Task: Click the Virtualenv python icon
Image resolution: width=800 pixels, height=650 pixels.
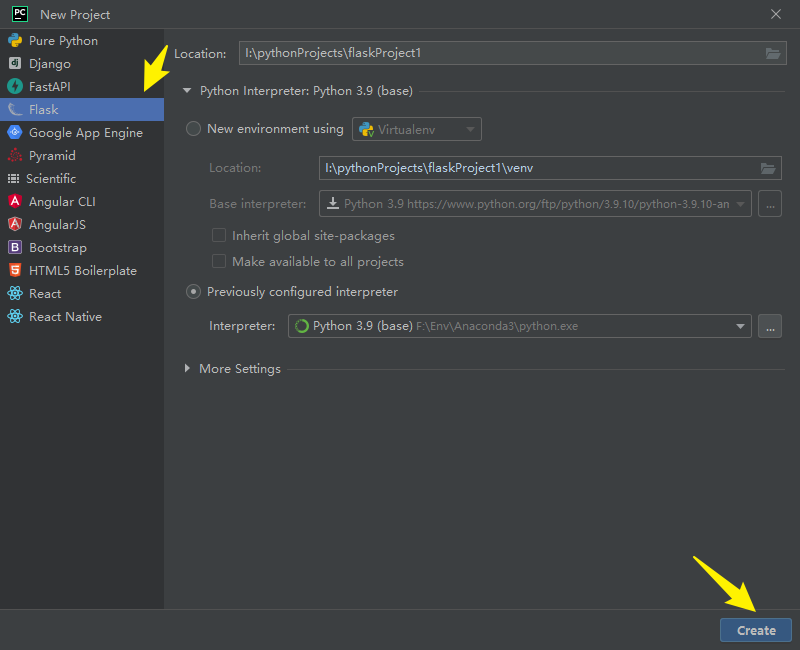Action: (366, 130)
